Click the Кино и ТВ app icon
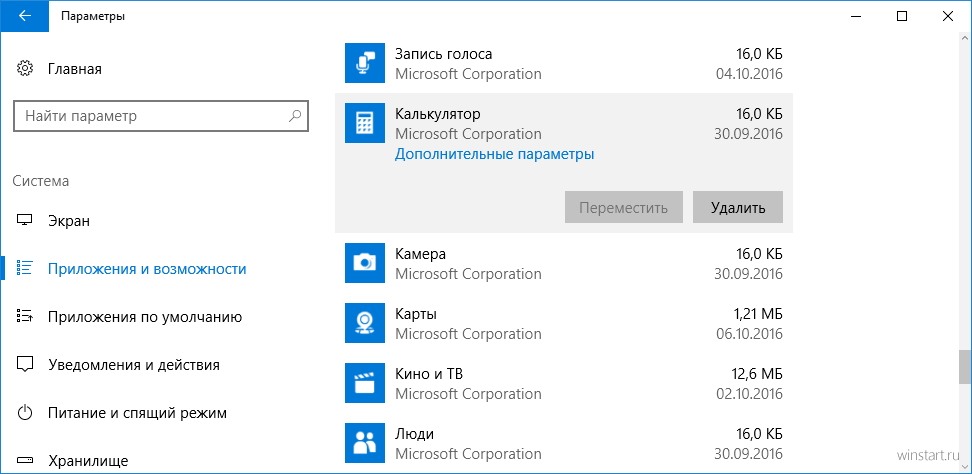Screen dimensions: 972x474 click(364, 384)
